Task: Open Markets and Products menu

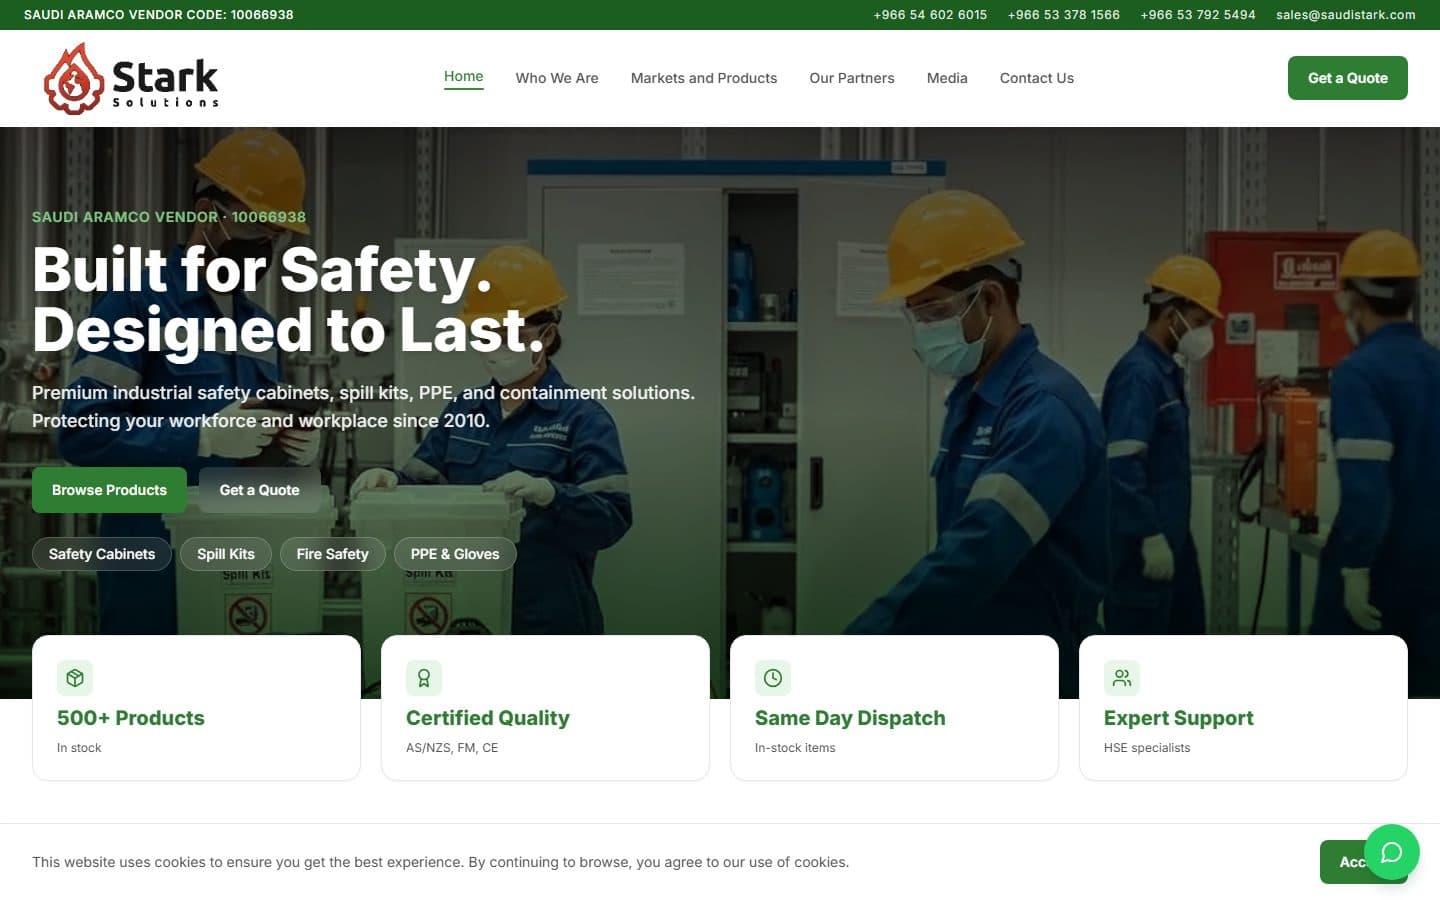Action: (x=704, y=78)
